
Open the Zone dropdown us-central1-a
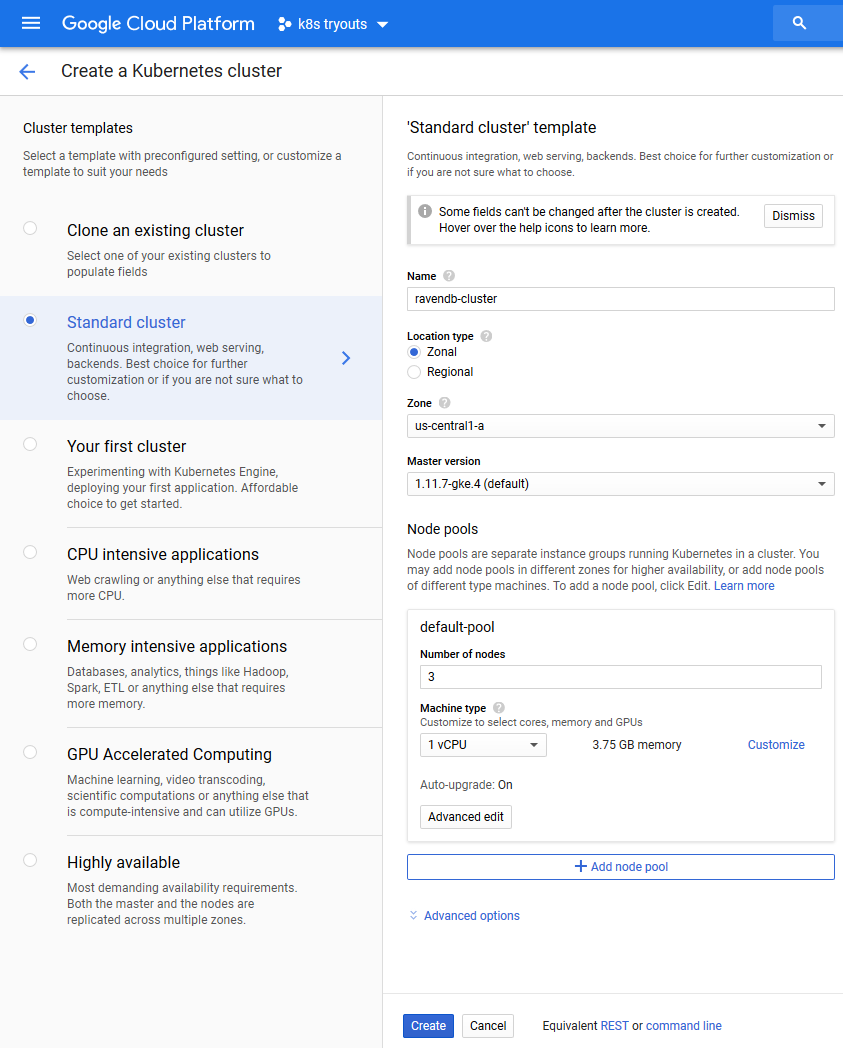point(620,426)
